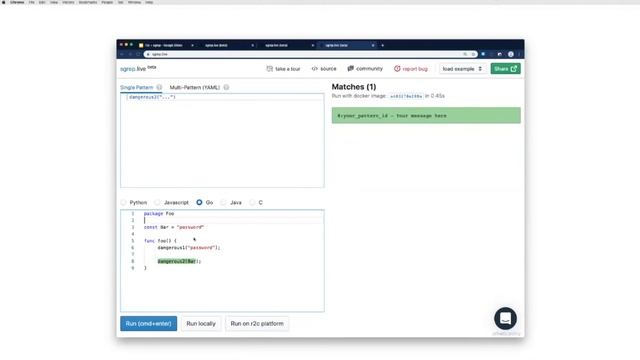
Task: Click the browser reload icon
Action: point(138,54)
